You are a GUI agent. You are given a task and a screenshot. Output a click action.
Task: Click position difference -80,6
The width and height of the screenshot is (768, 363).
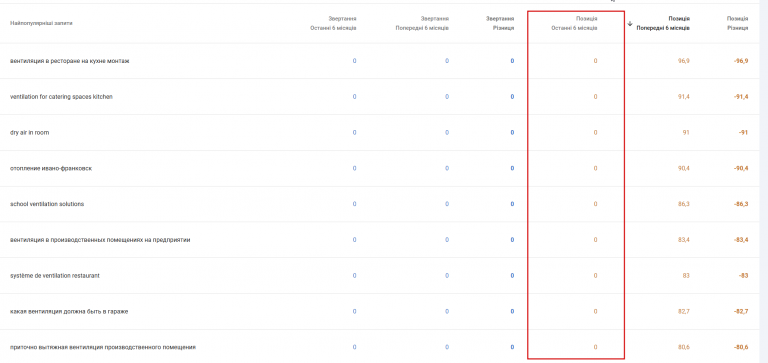point(741,347)
